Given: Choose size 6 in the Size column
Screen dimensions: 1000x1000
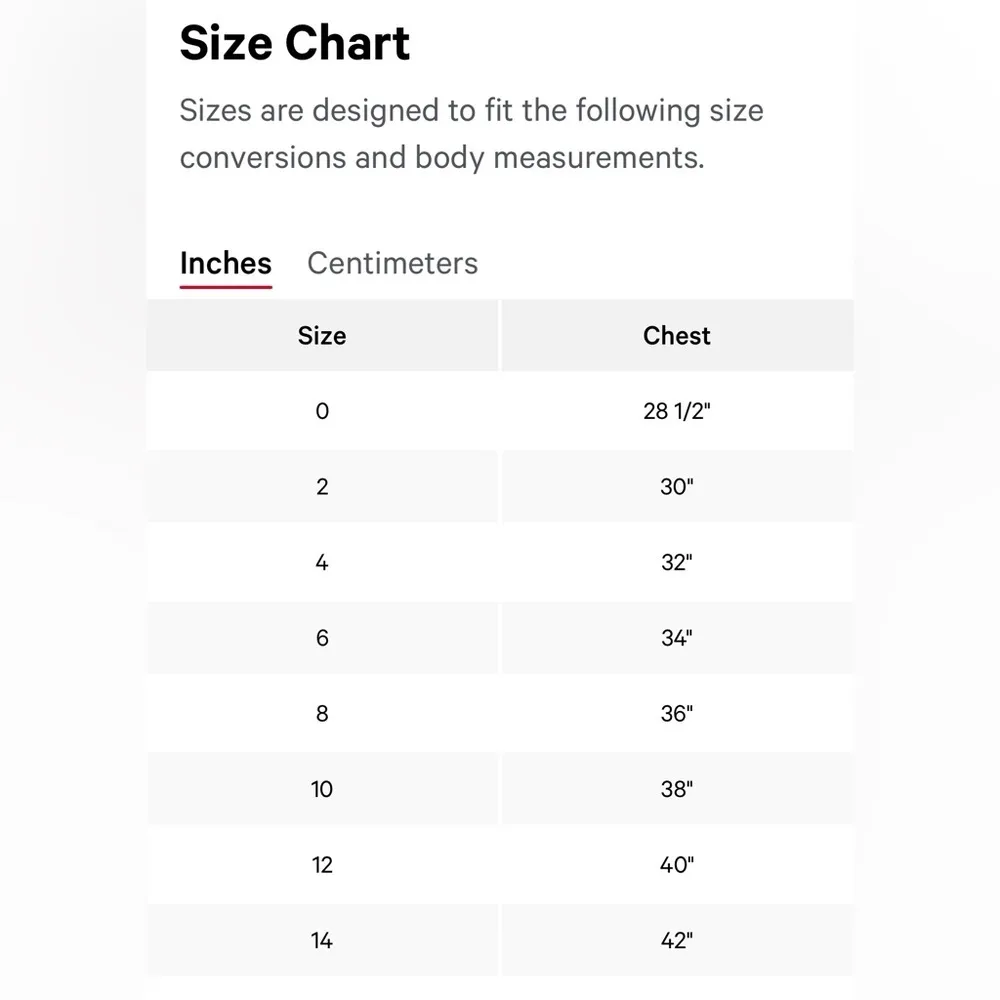Looking at the screenshot, I should [322, 638].
